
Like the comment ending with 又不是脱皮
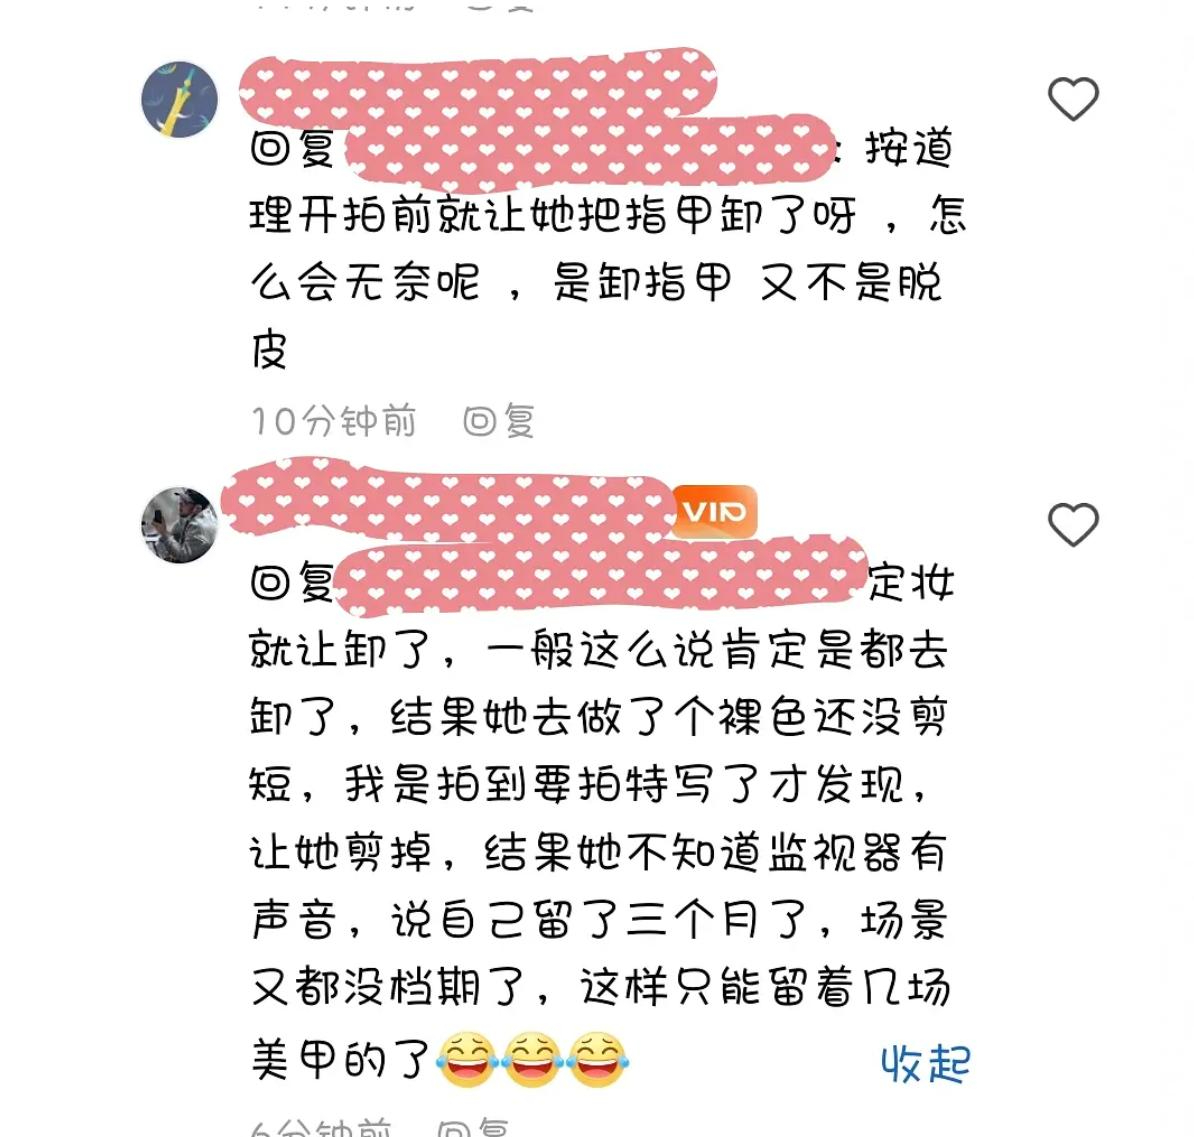1073,99
